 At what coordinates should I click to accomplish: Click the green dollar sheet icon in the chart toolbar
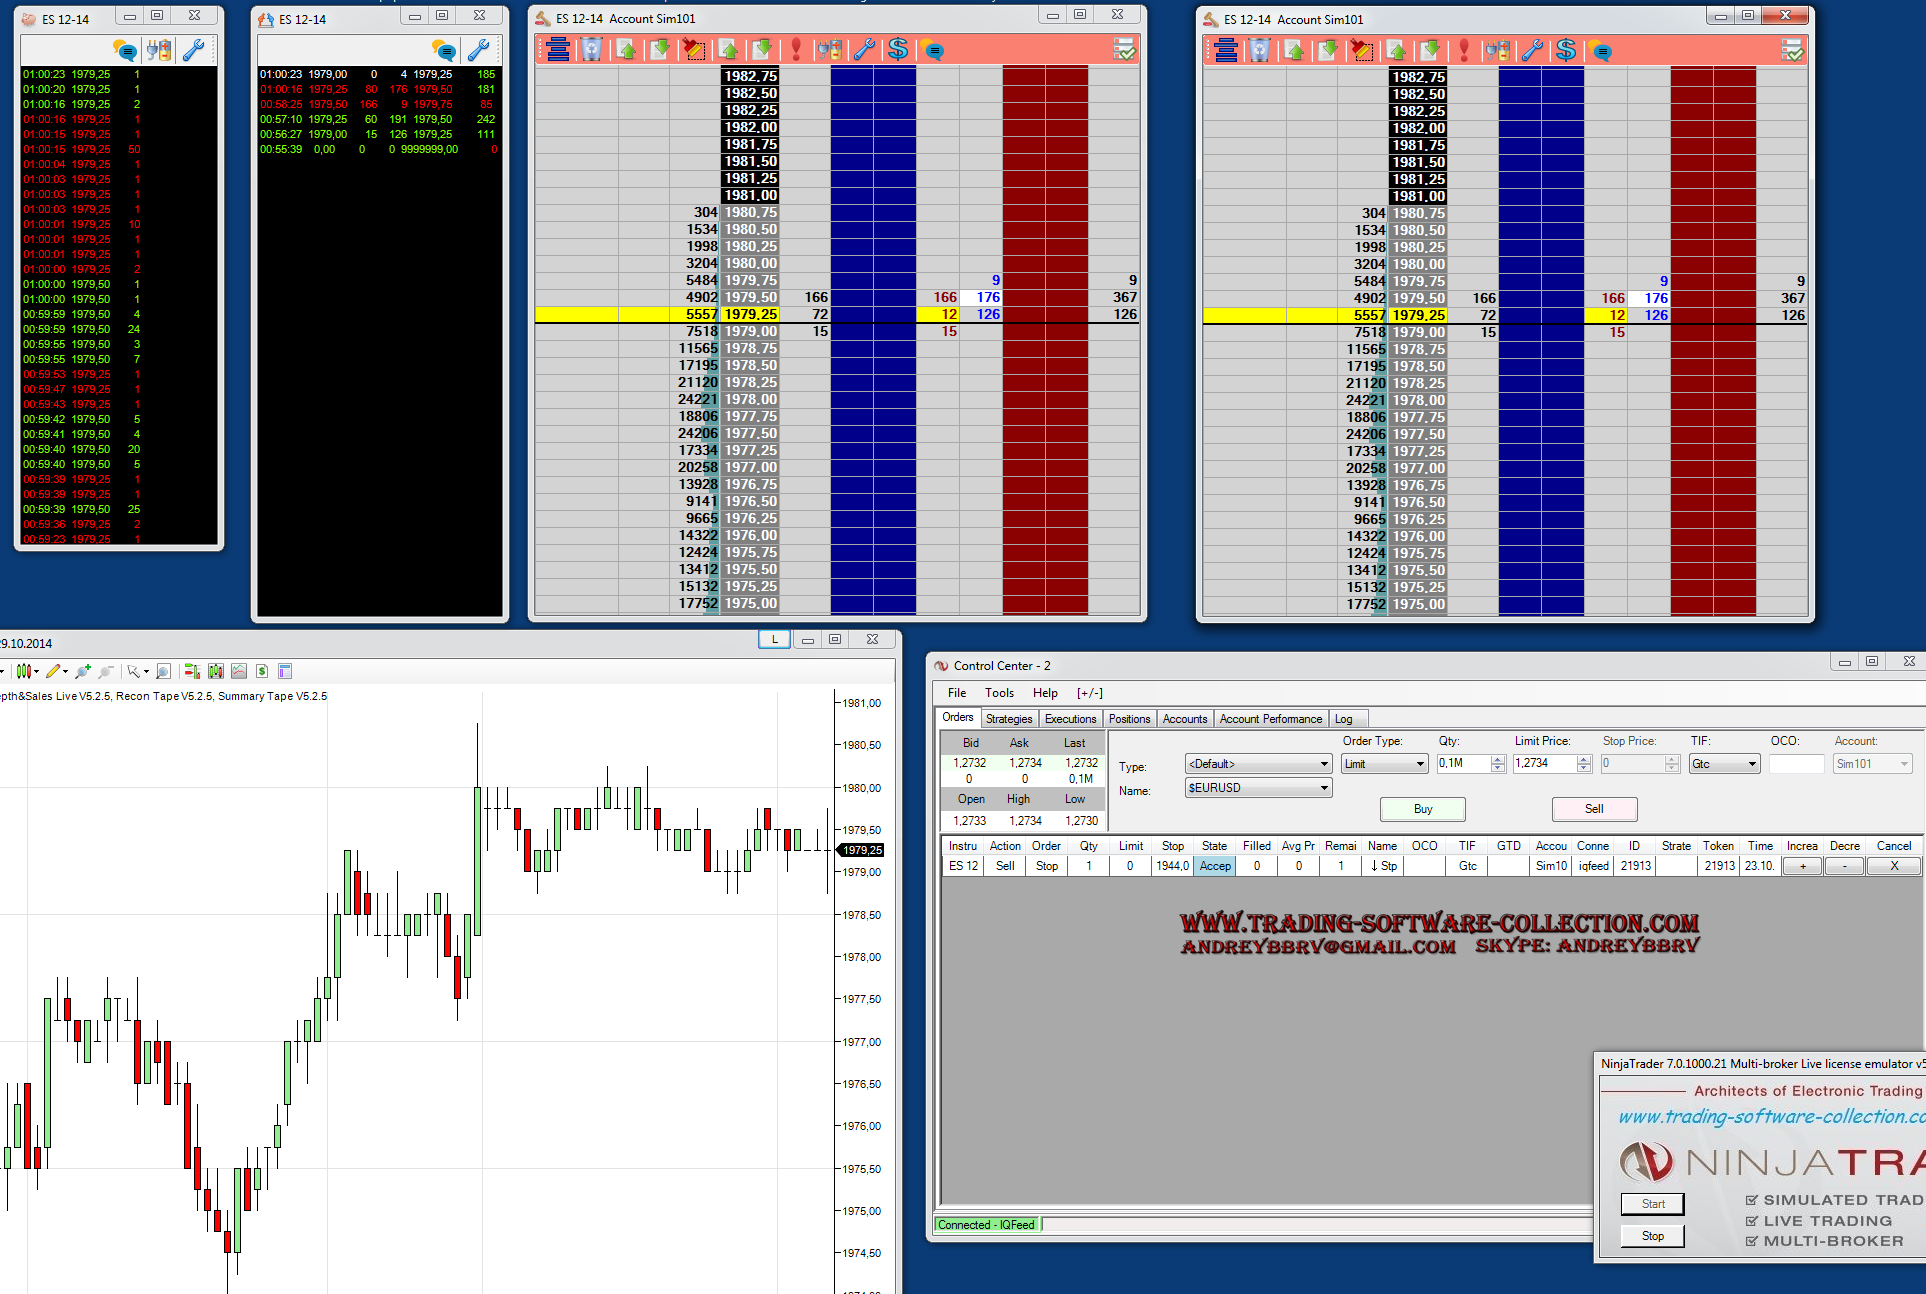point(262,671)
